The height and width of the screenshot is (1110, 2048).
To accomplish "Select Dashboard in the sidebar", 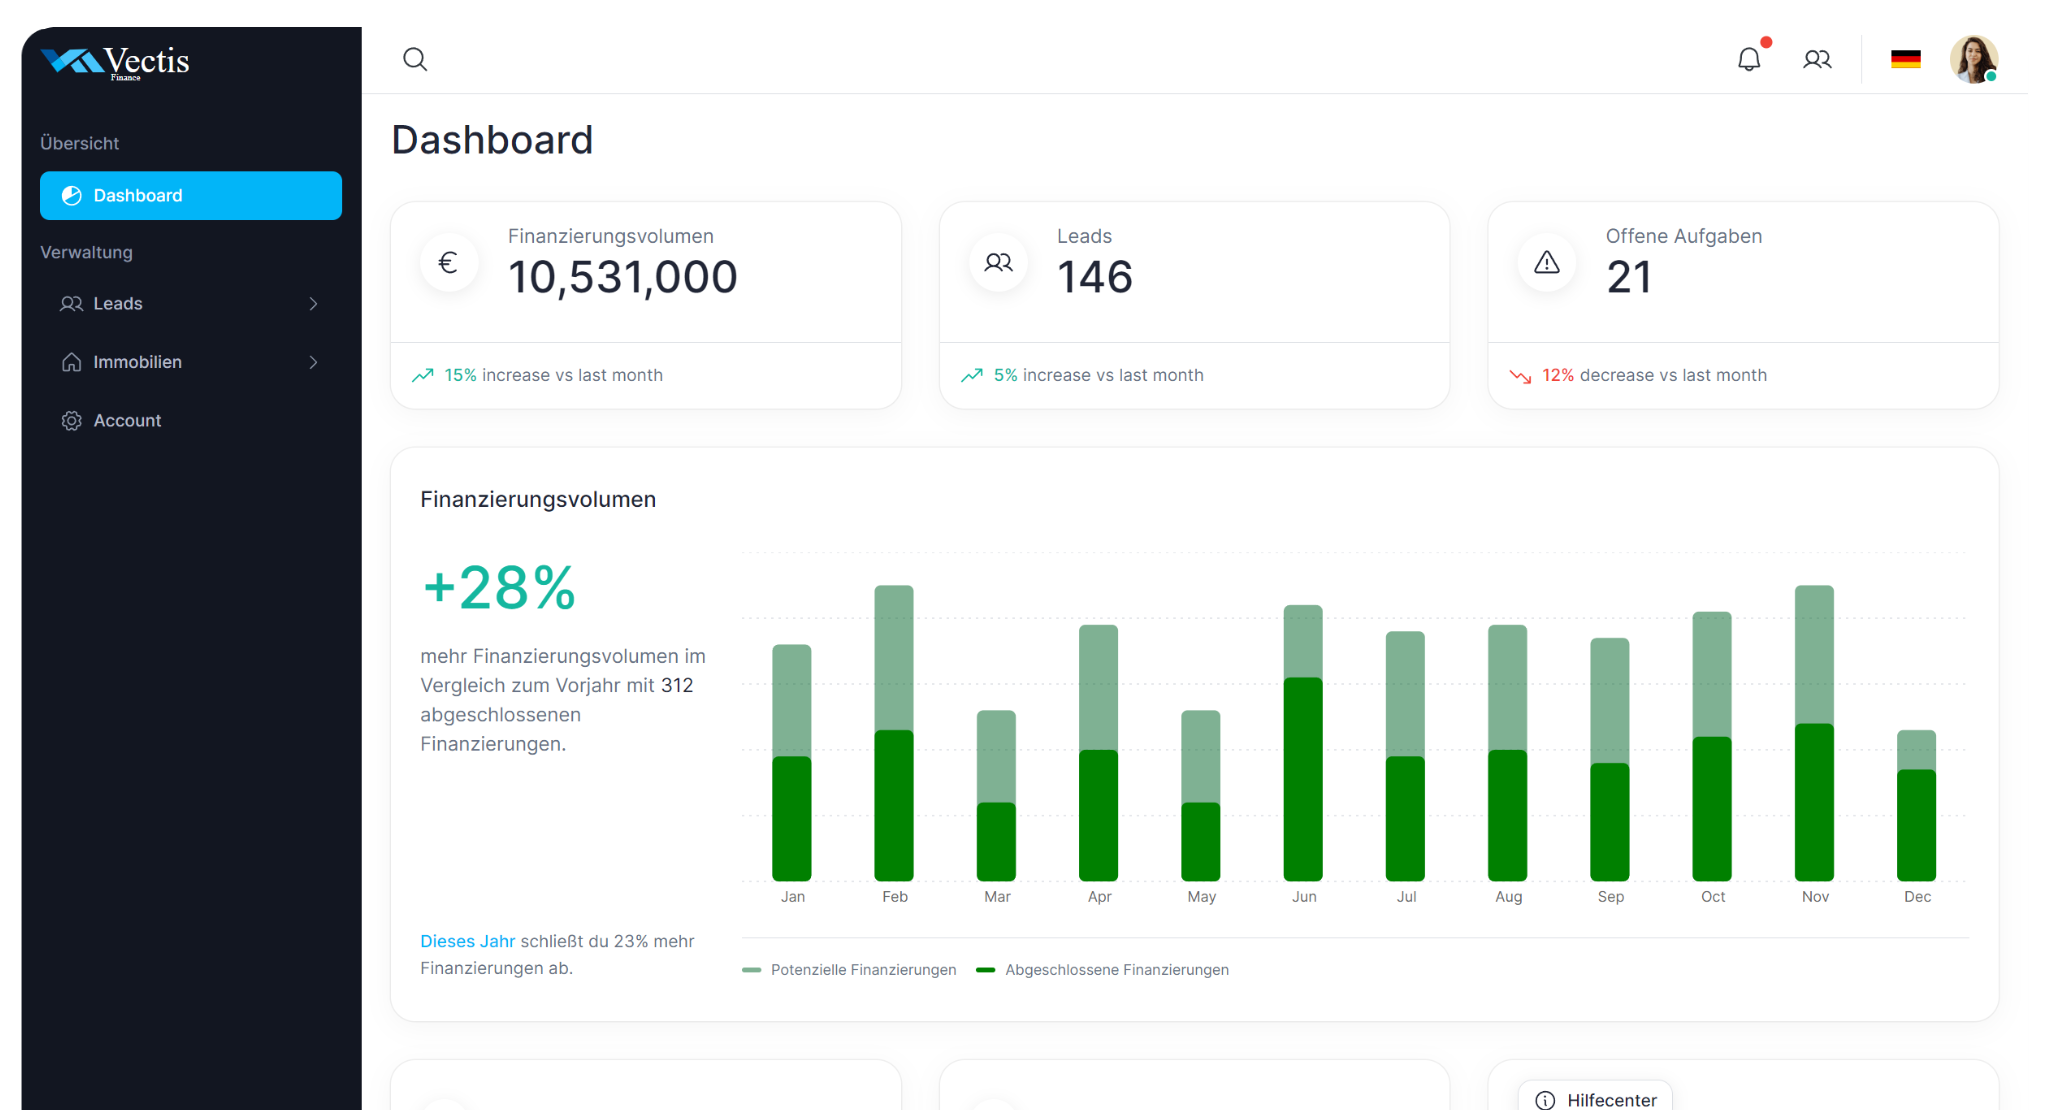I will pyautogui.click(x=190, y=196).
